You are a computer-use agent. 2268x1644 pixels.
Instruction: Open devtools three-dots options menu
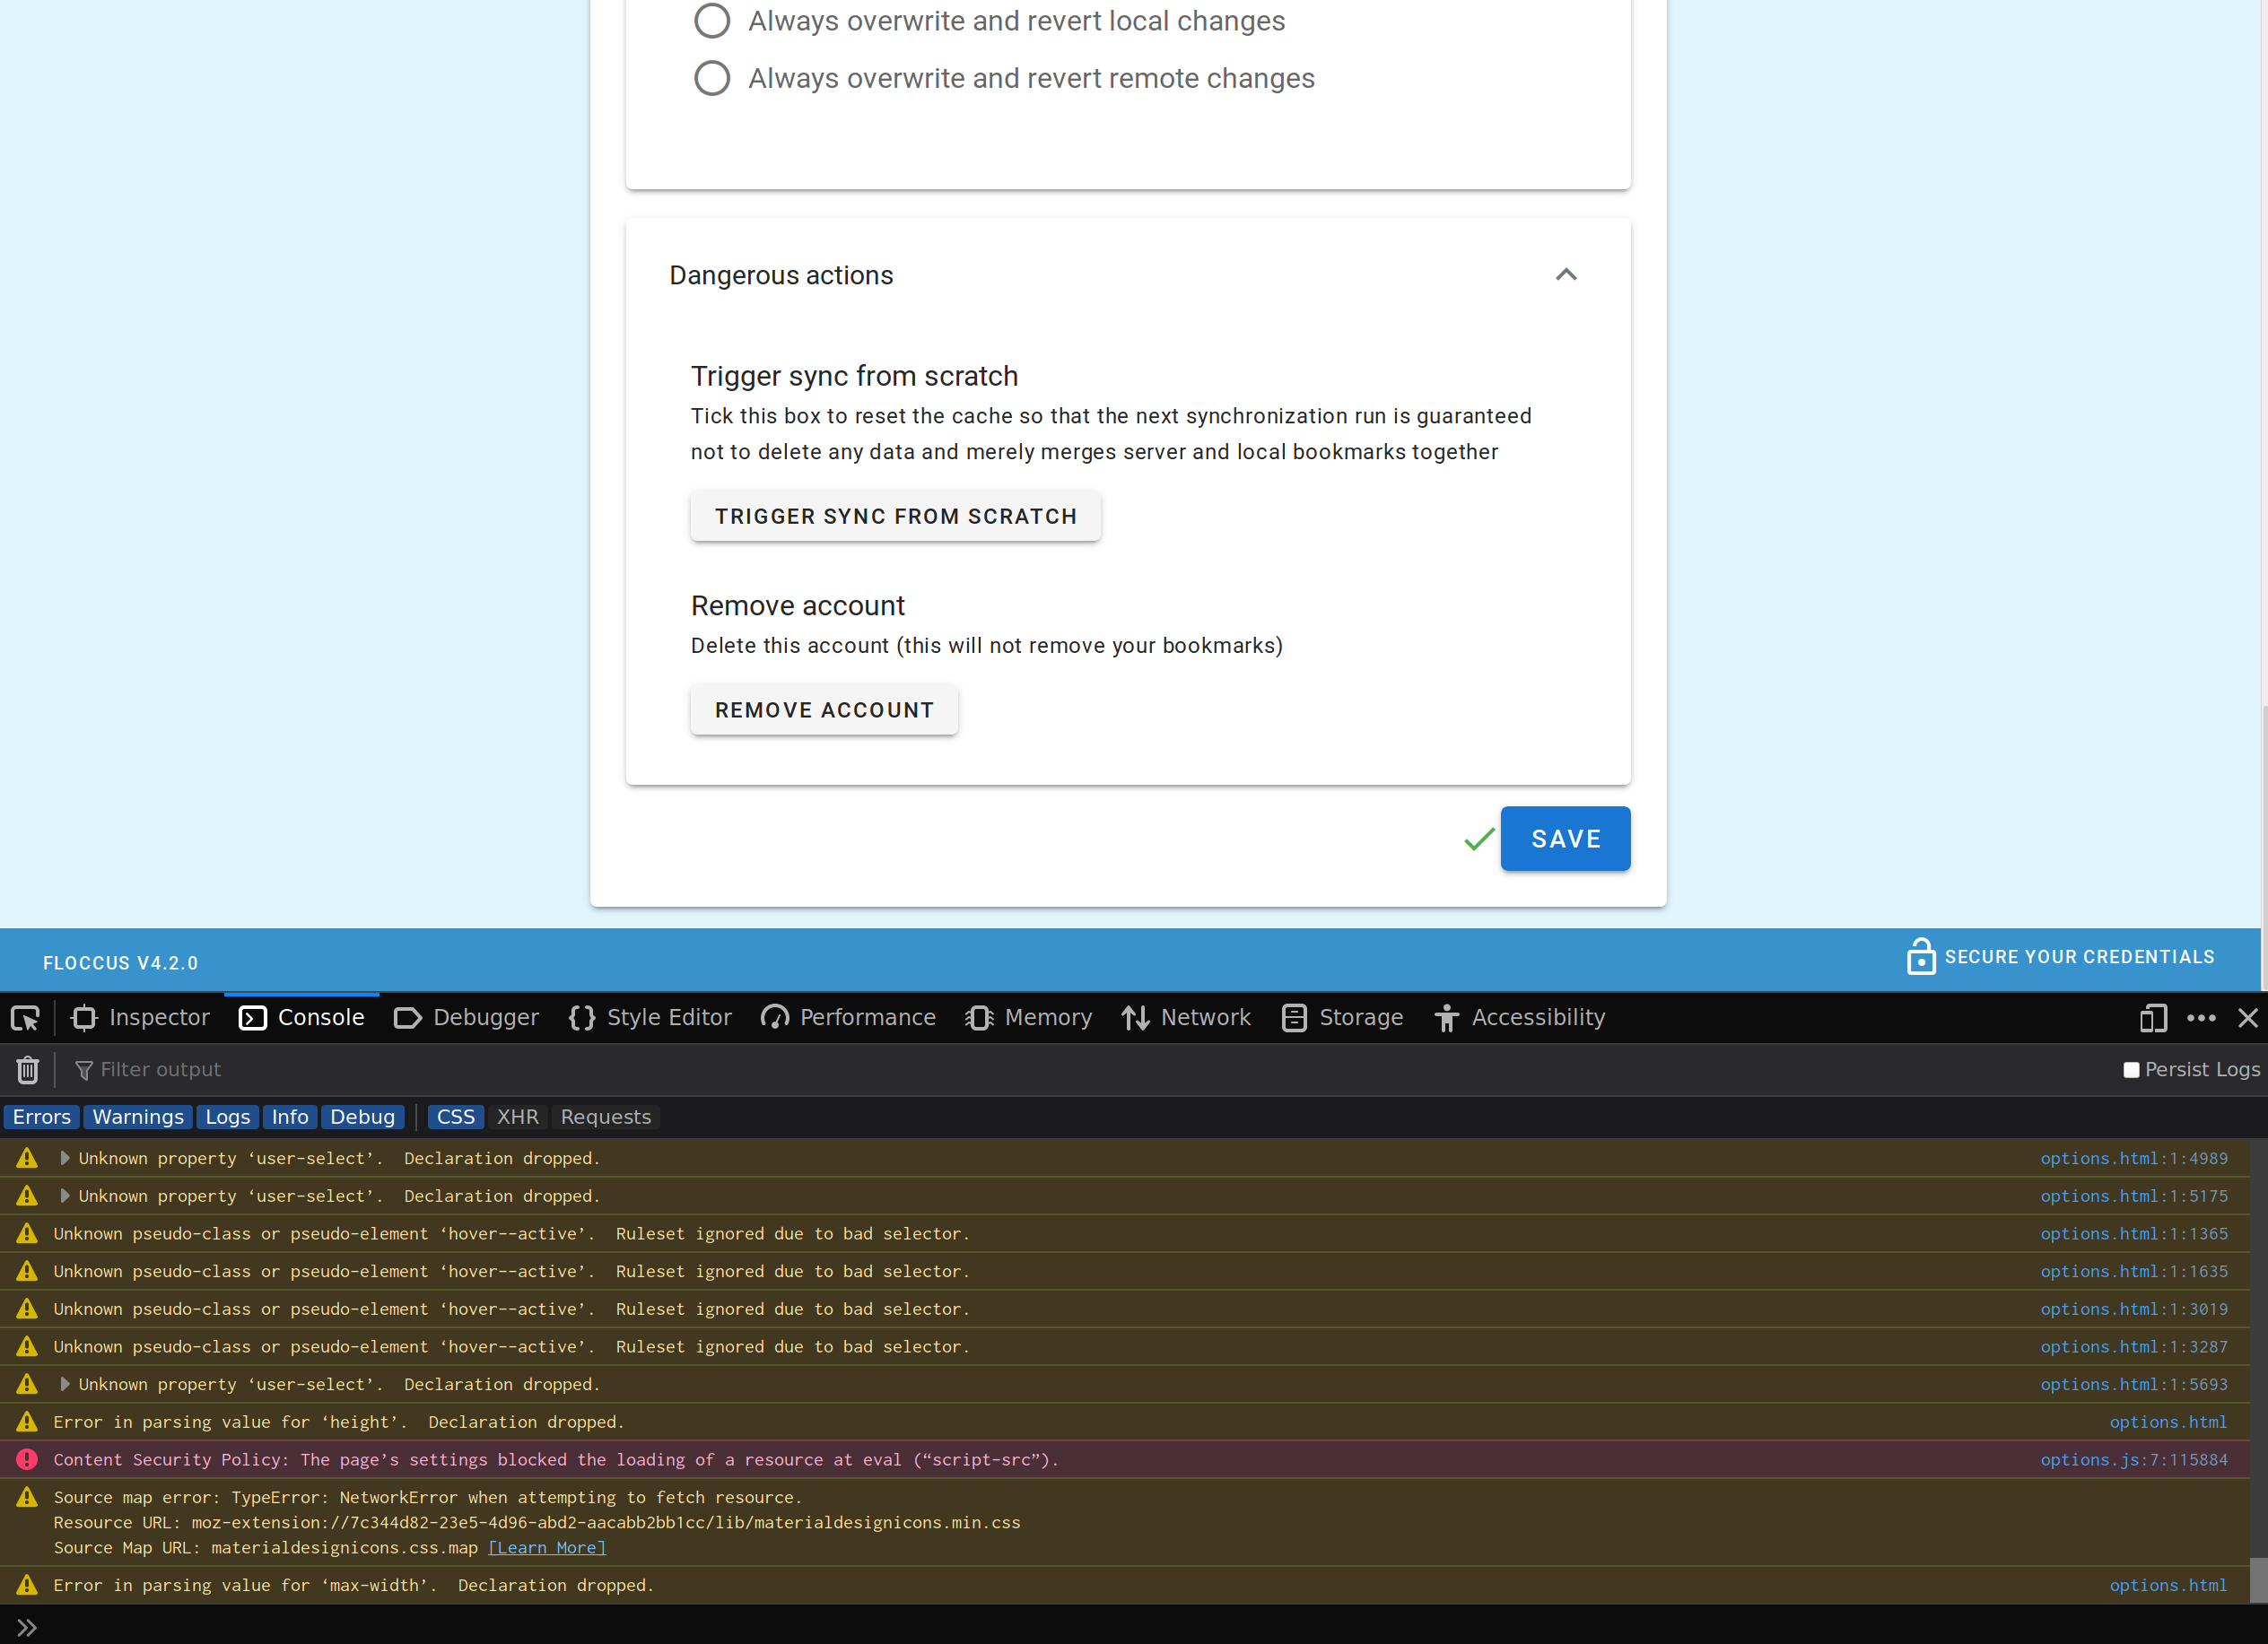coord(2201,1018)
